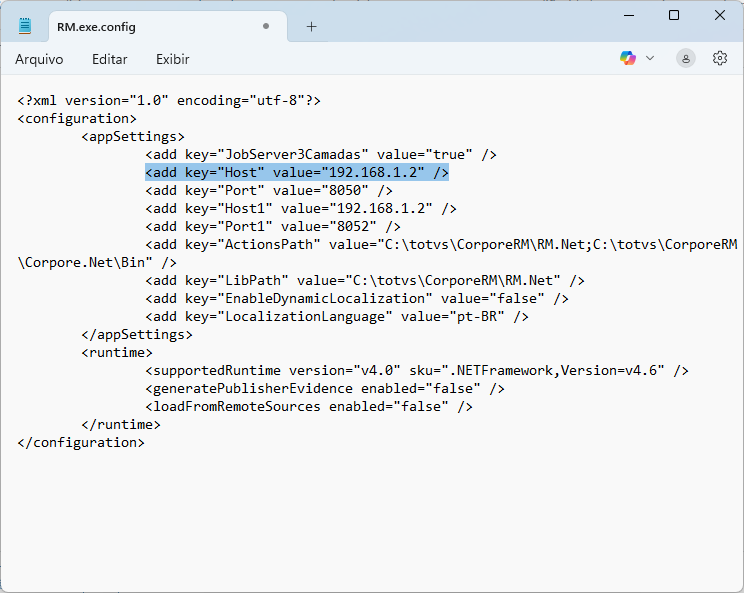The image size is (744, 593).
Task: Add a new tab with plus icon
Action: point(311,27)
